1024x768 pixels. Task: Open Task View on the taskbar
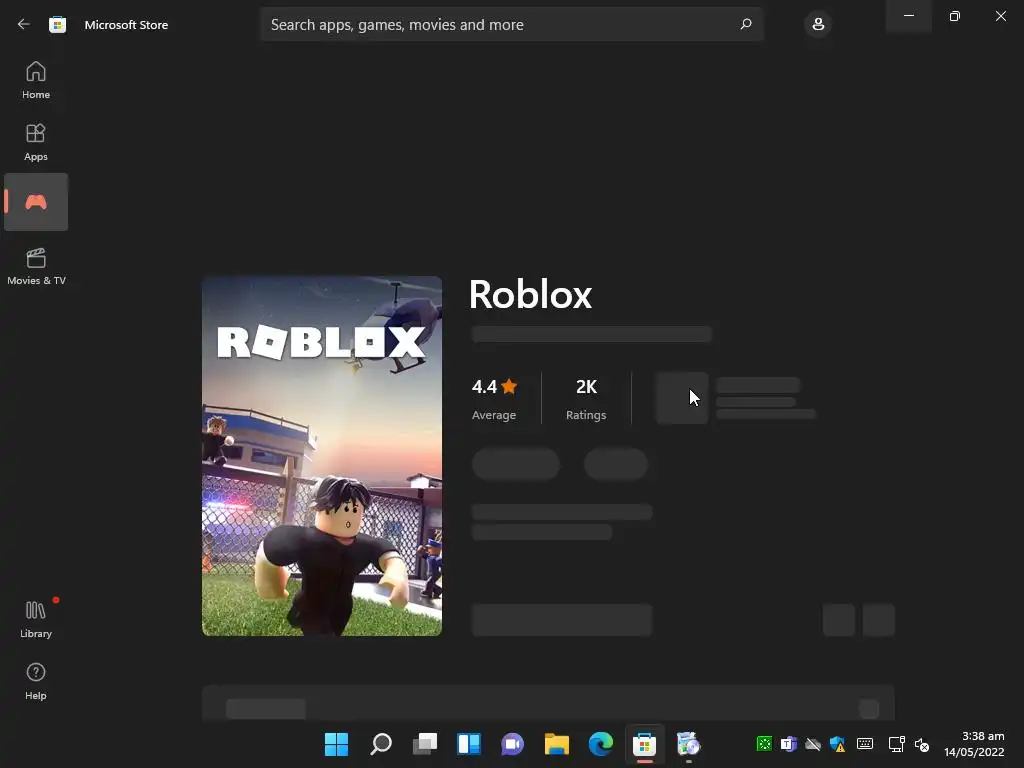[425, 744]
